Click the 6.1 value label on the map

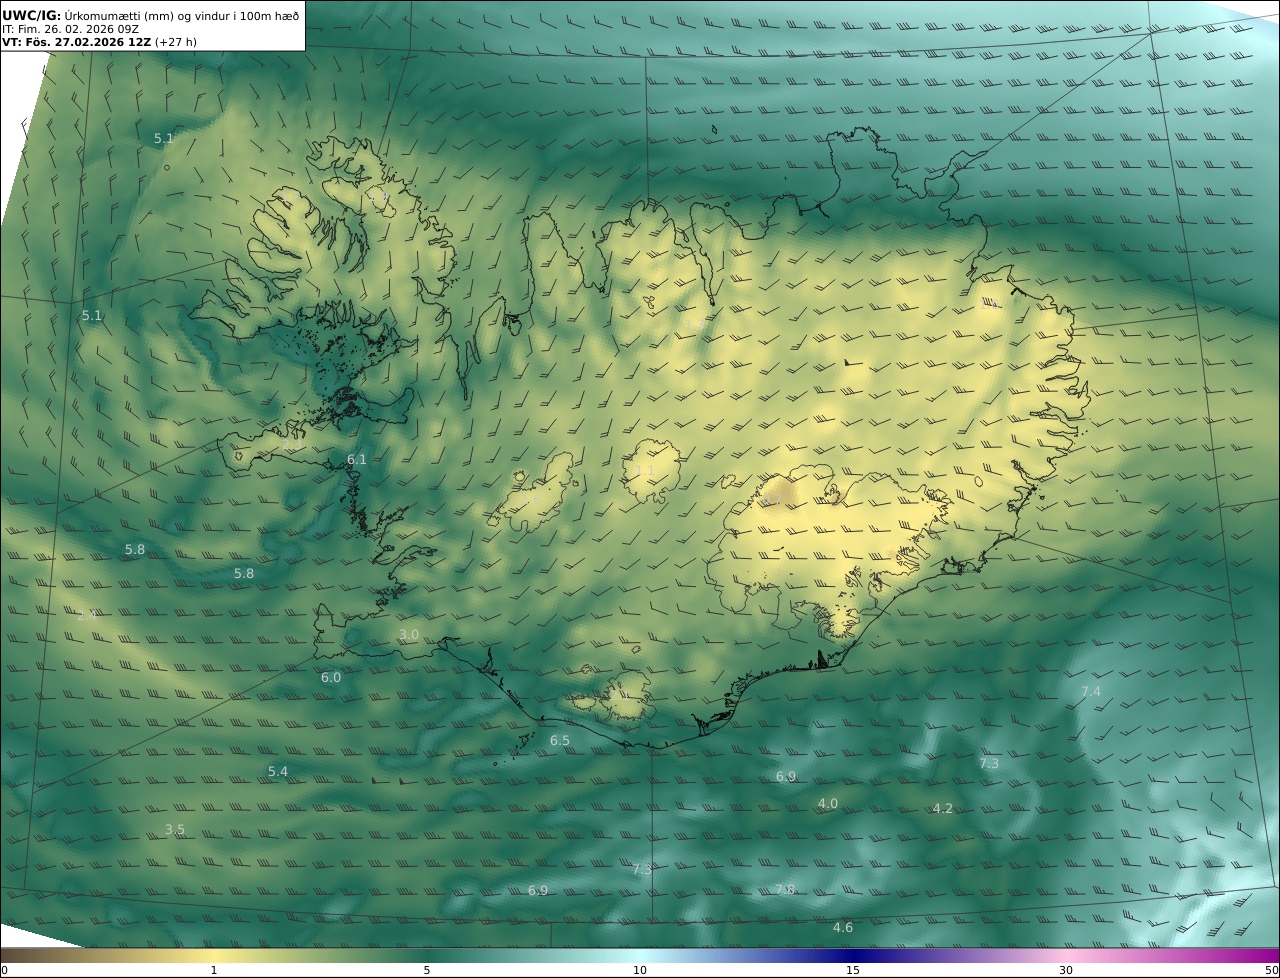tap(357, 460)
